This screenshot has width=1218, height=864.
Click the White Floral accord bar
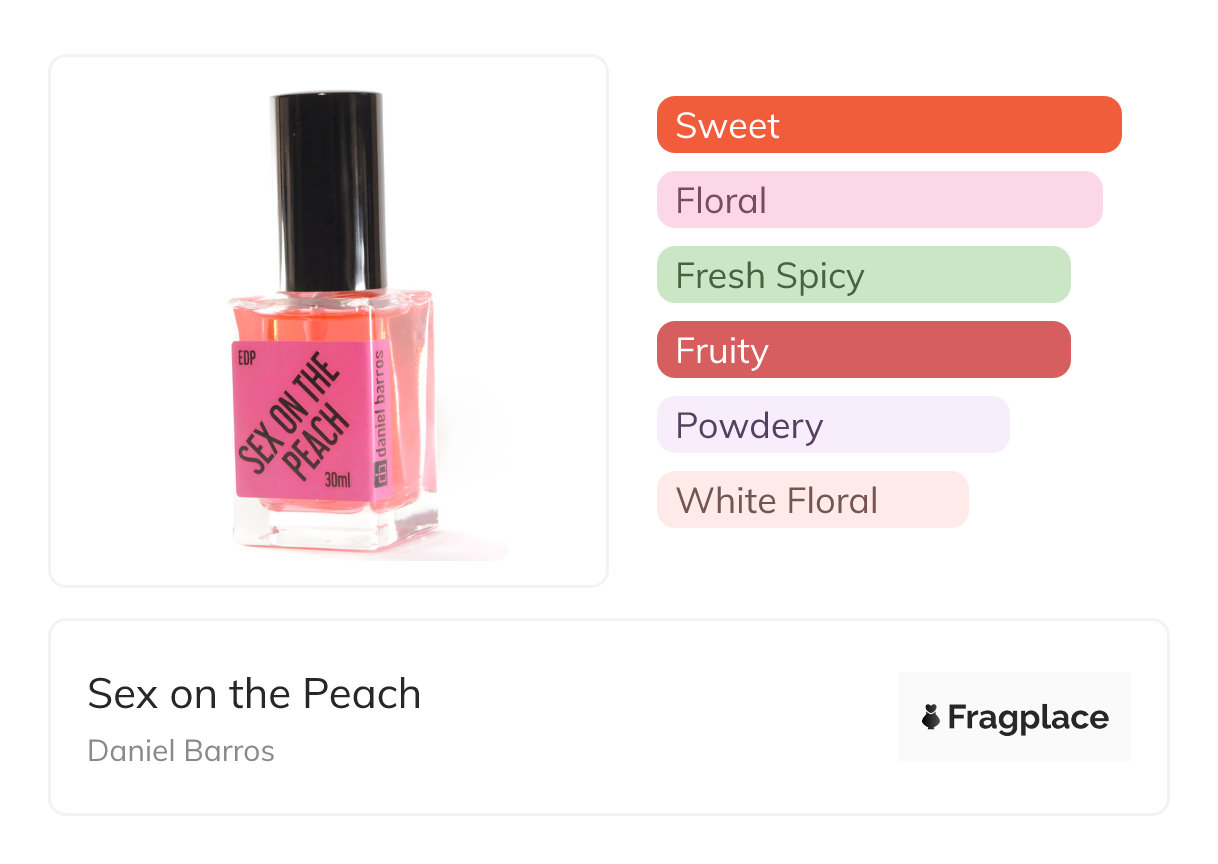[812, 500]
